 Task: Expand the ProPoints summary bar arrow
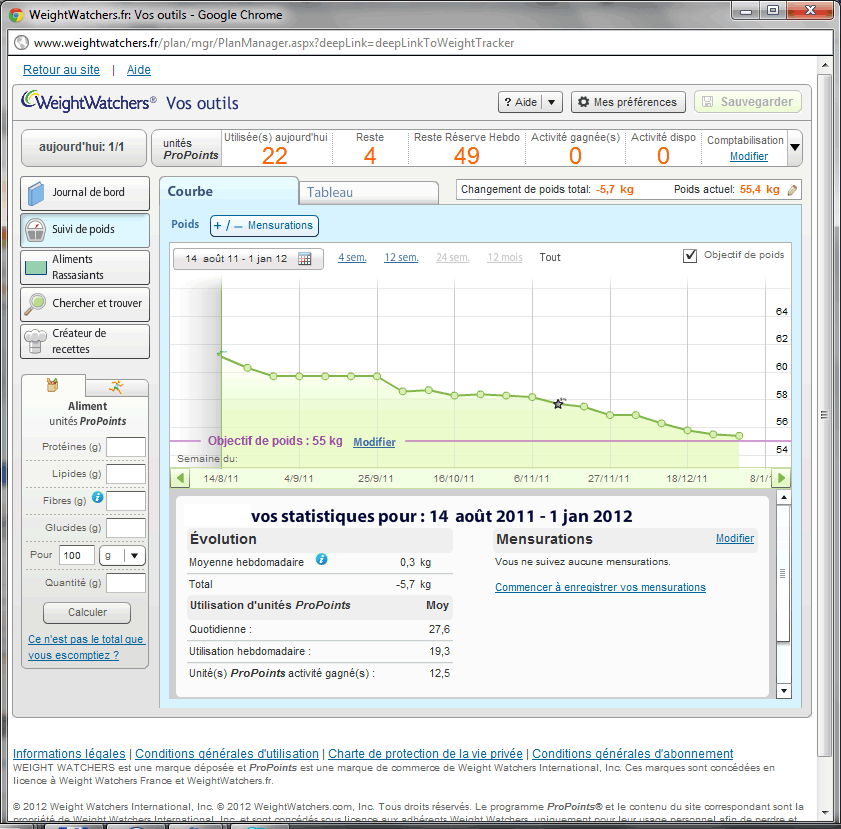pos(795,147)
